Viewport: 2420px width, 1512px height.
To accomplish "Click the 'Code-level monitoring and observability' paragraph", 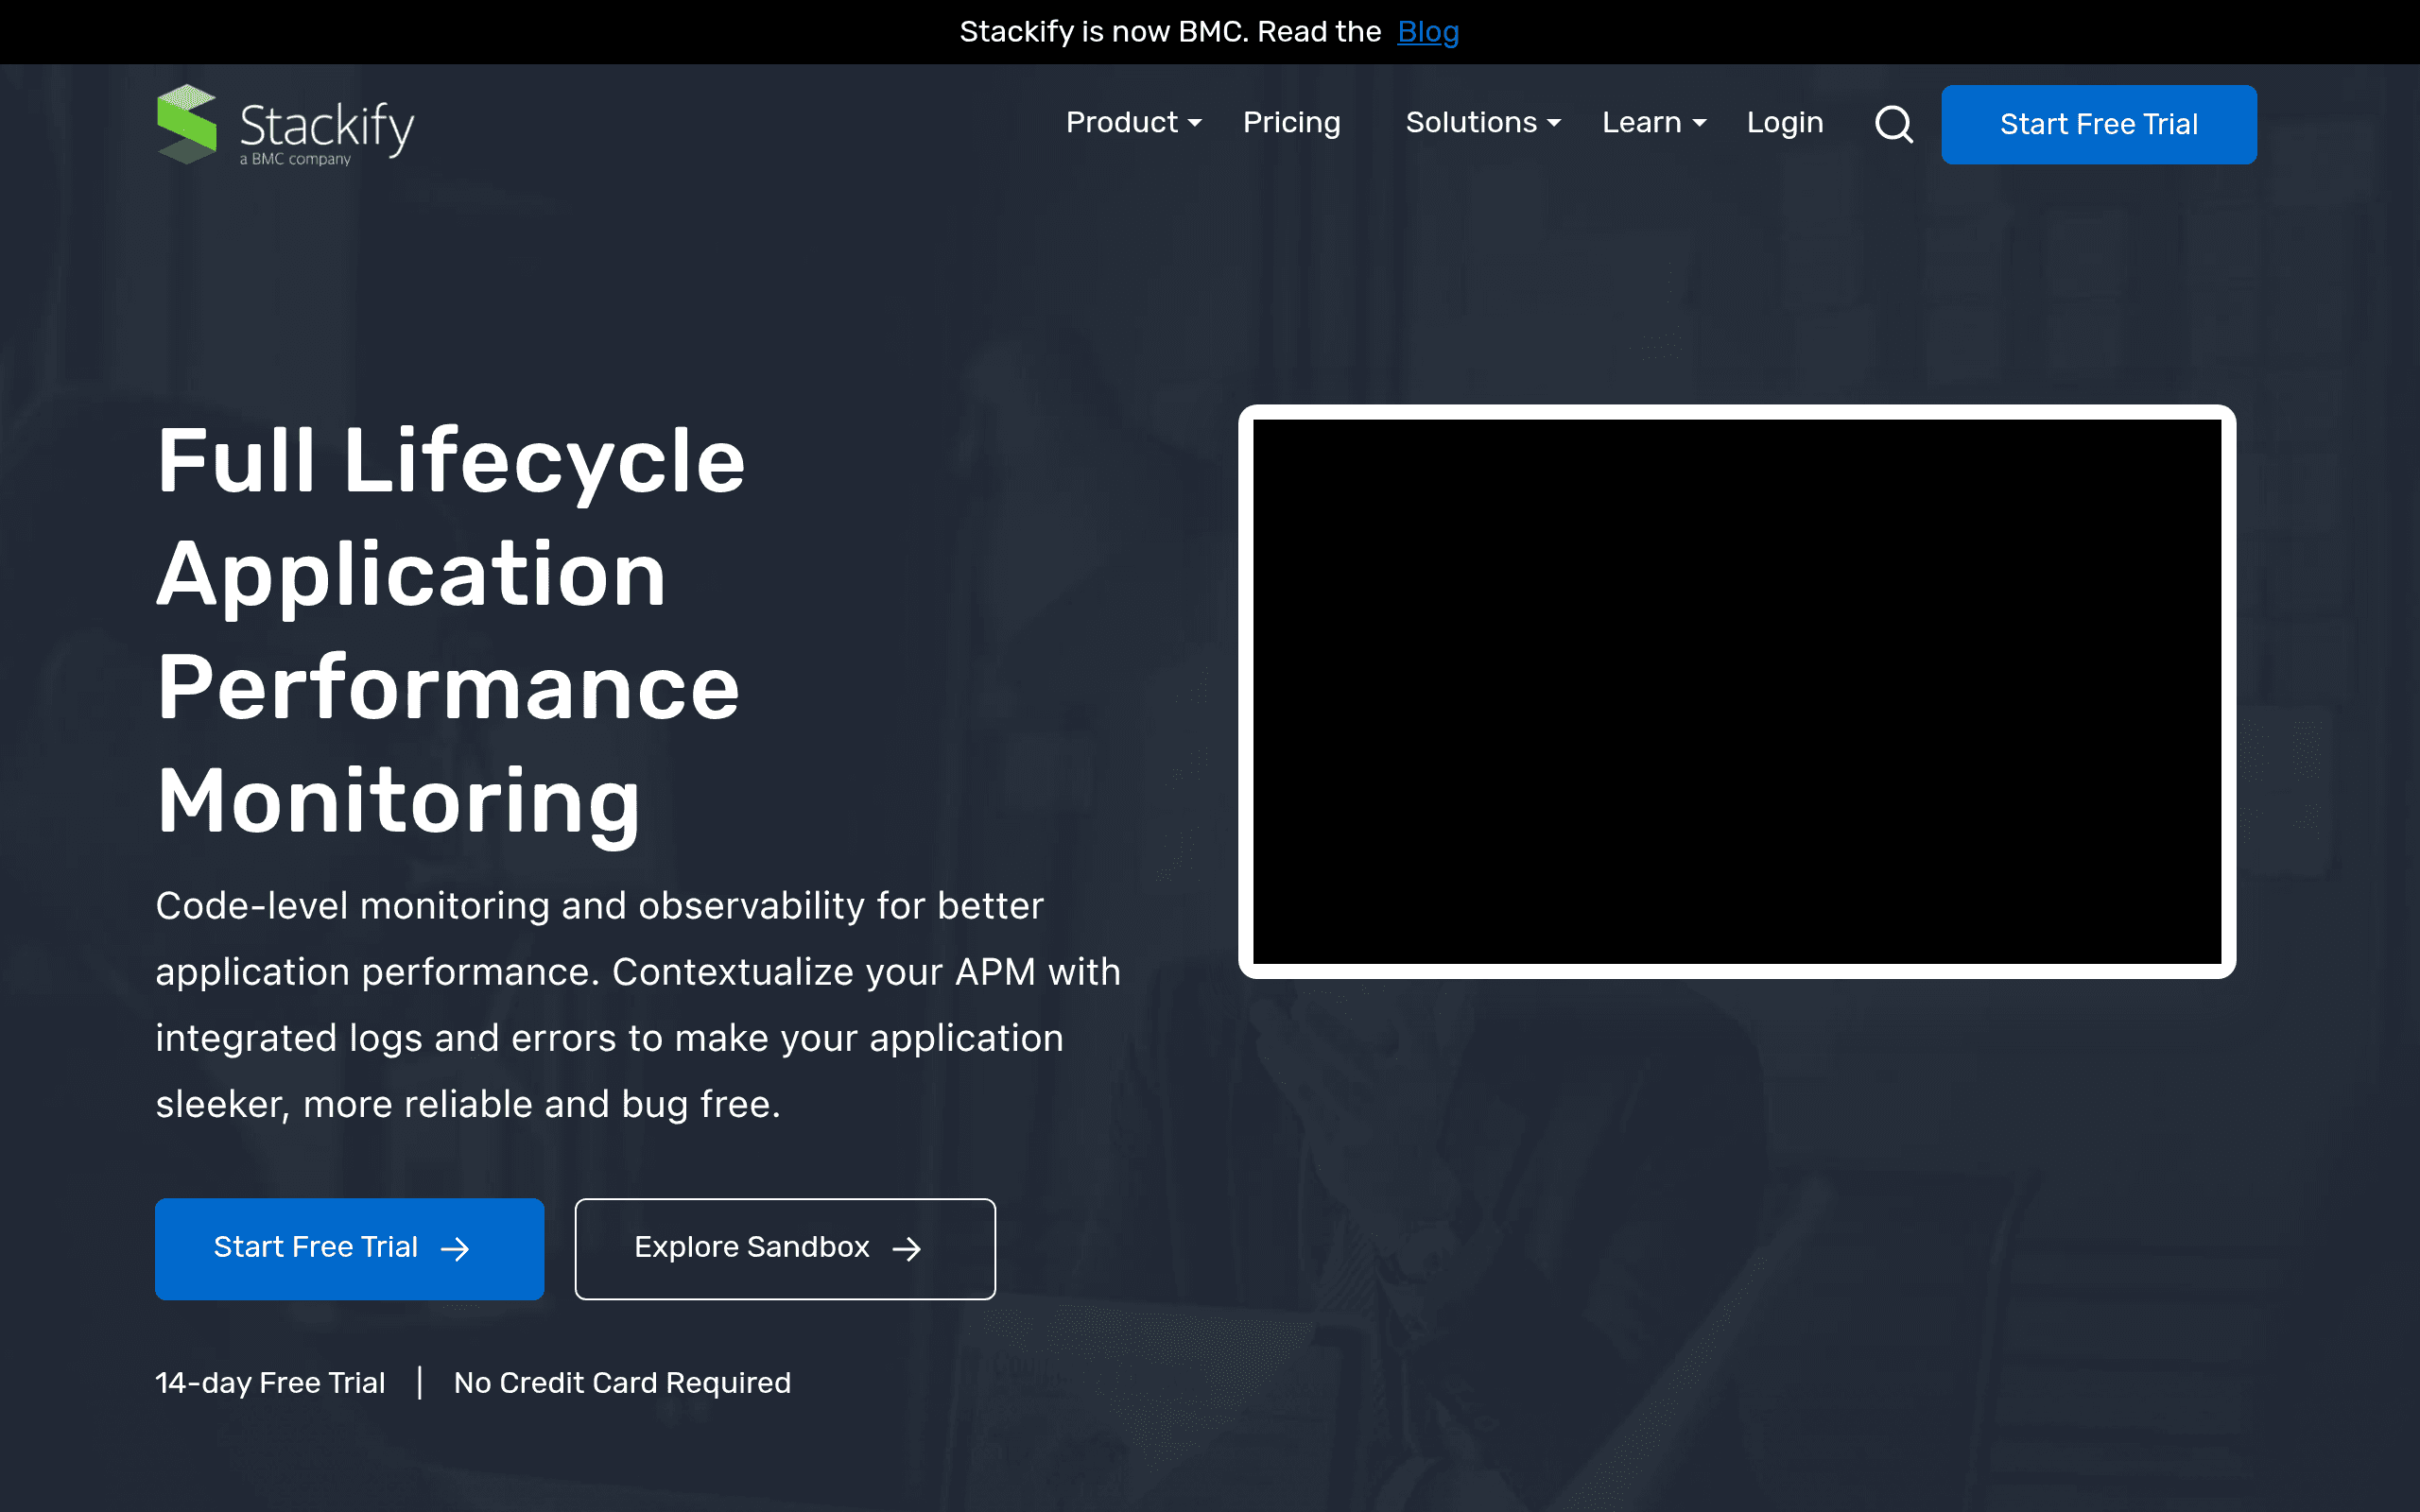I will click(638, 1005).
